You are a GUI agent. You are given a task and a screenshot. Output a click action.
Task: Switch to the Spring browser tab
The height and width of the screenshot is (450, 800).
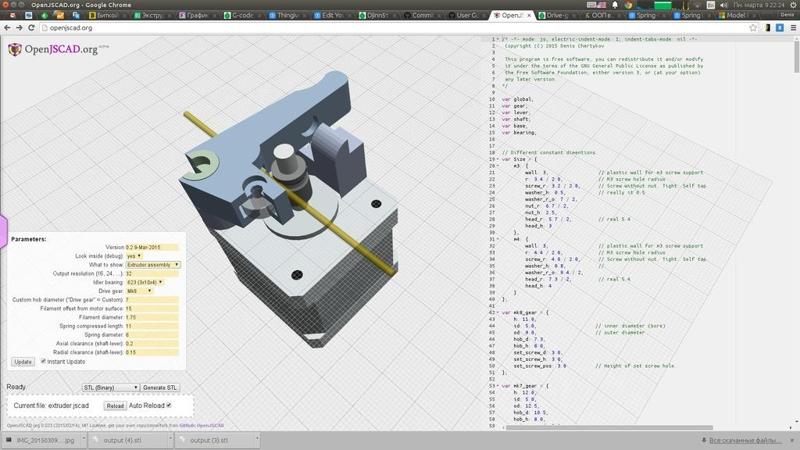click(x=645, y=16)
